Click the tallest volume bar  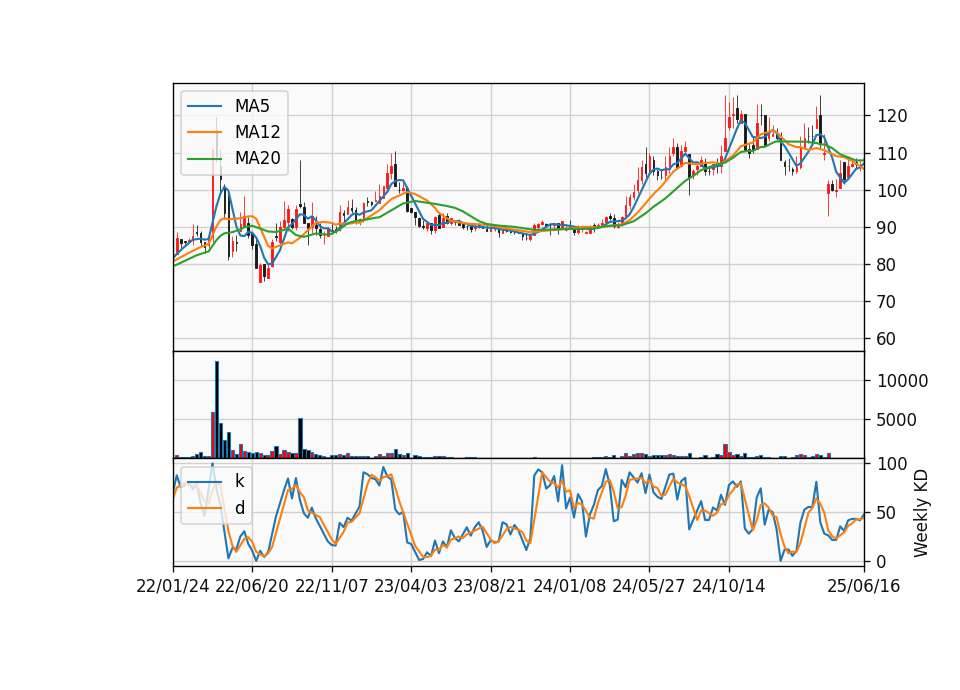pos(217,410)
